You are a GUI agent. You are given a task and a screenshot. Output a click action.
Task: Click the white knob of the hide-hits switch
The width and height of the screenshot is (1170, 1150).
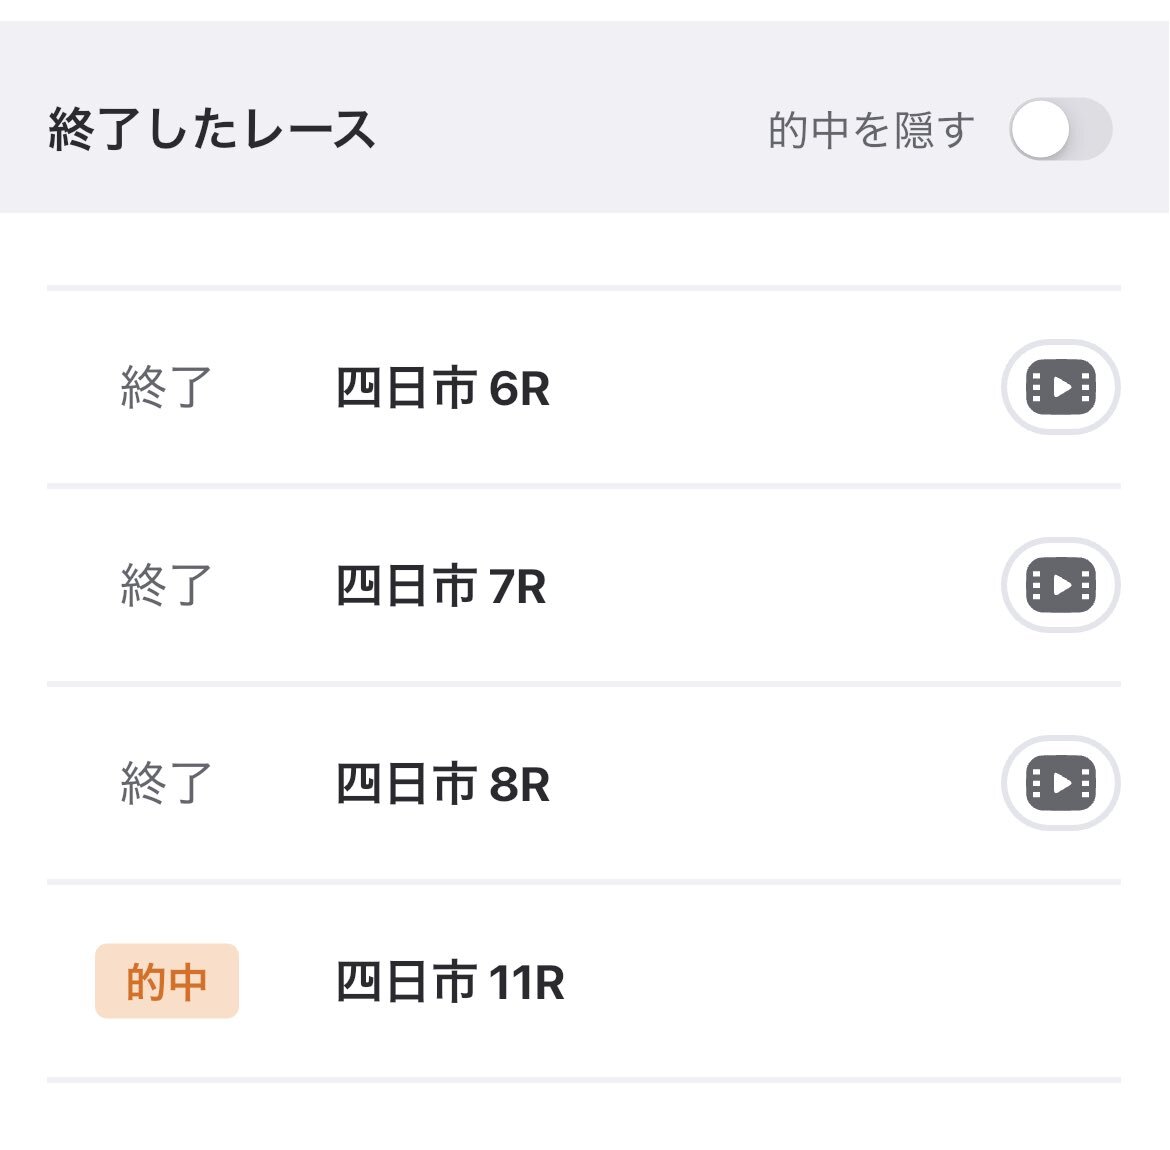(x=1040, y=130)
